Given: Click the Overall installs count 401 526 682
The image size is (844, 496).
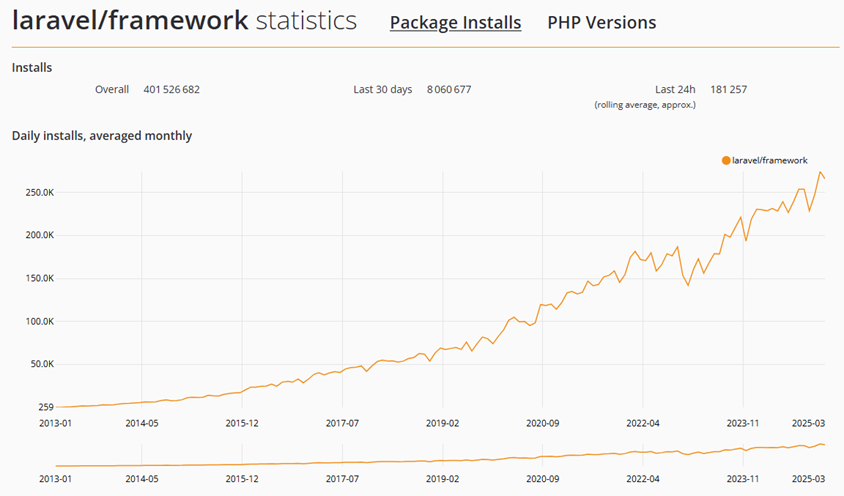Looking at the screenshot, I should tap(171, 89).
